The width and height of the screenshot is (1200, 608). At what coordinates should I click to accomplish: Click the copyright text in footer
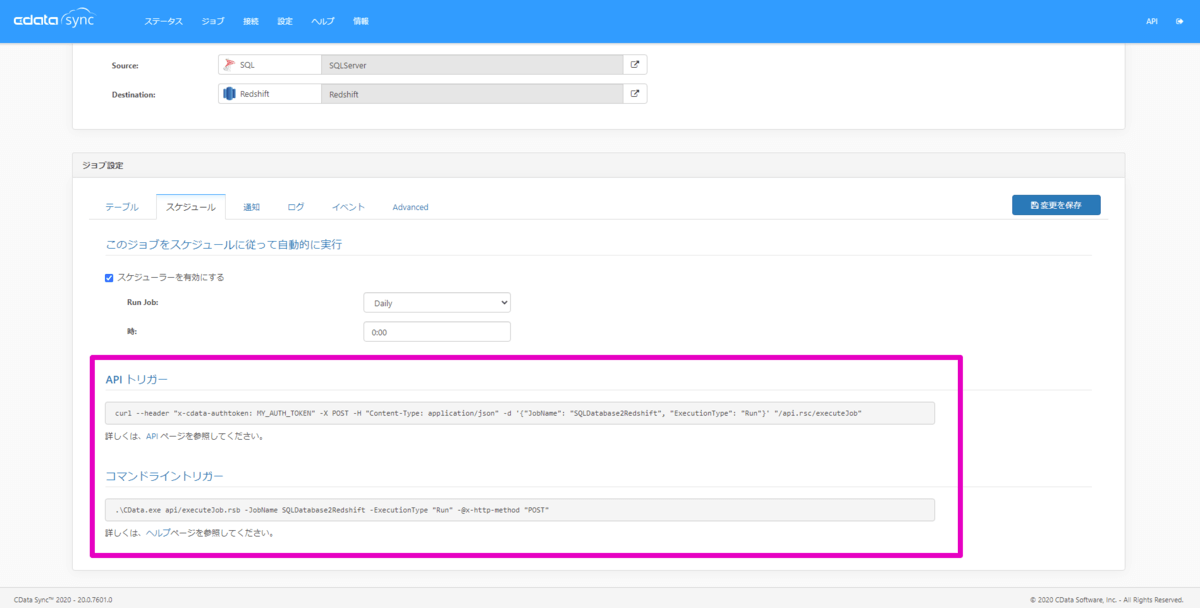pyautogui.click(x=1106, y=600)
